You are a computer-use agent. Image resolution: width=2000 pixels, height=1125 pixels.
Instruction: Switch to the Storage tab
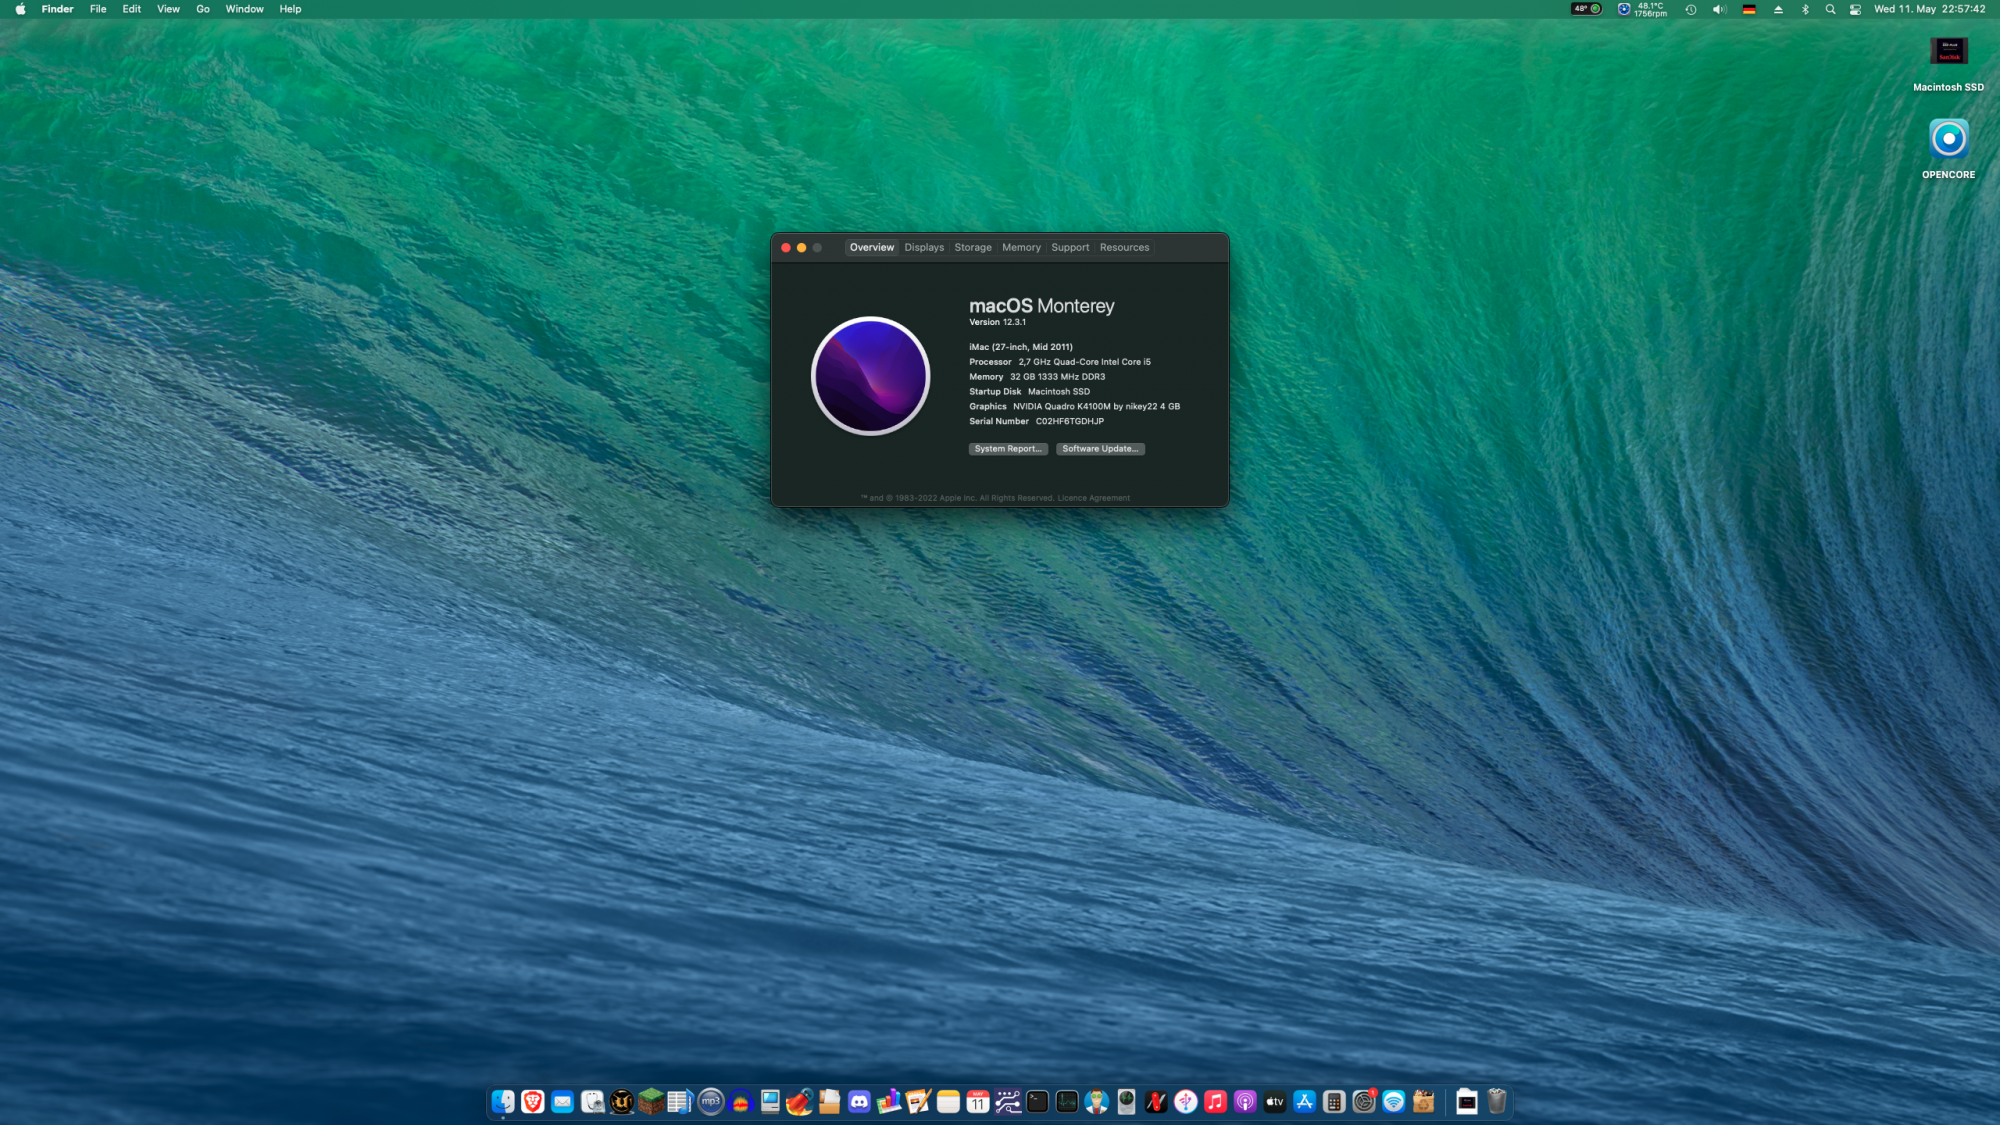click(x=972, y=247)
